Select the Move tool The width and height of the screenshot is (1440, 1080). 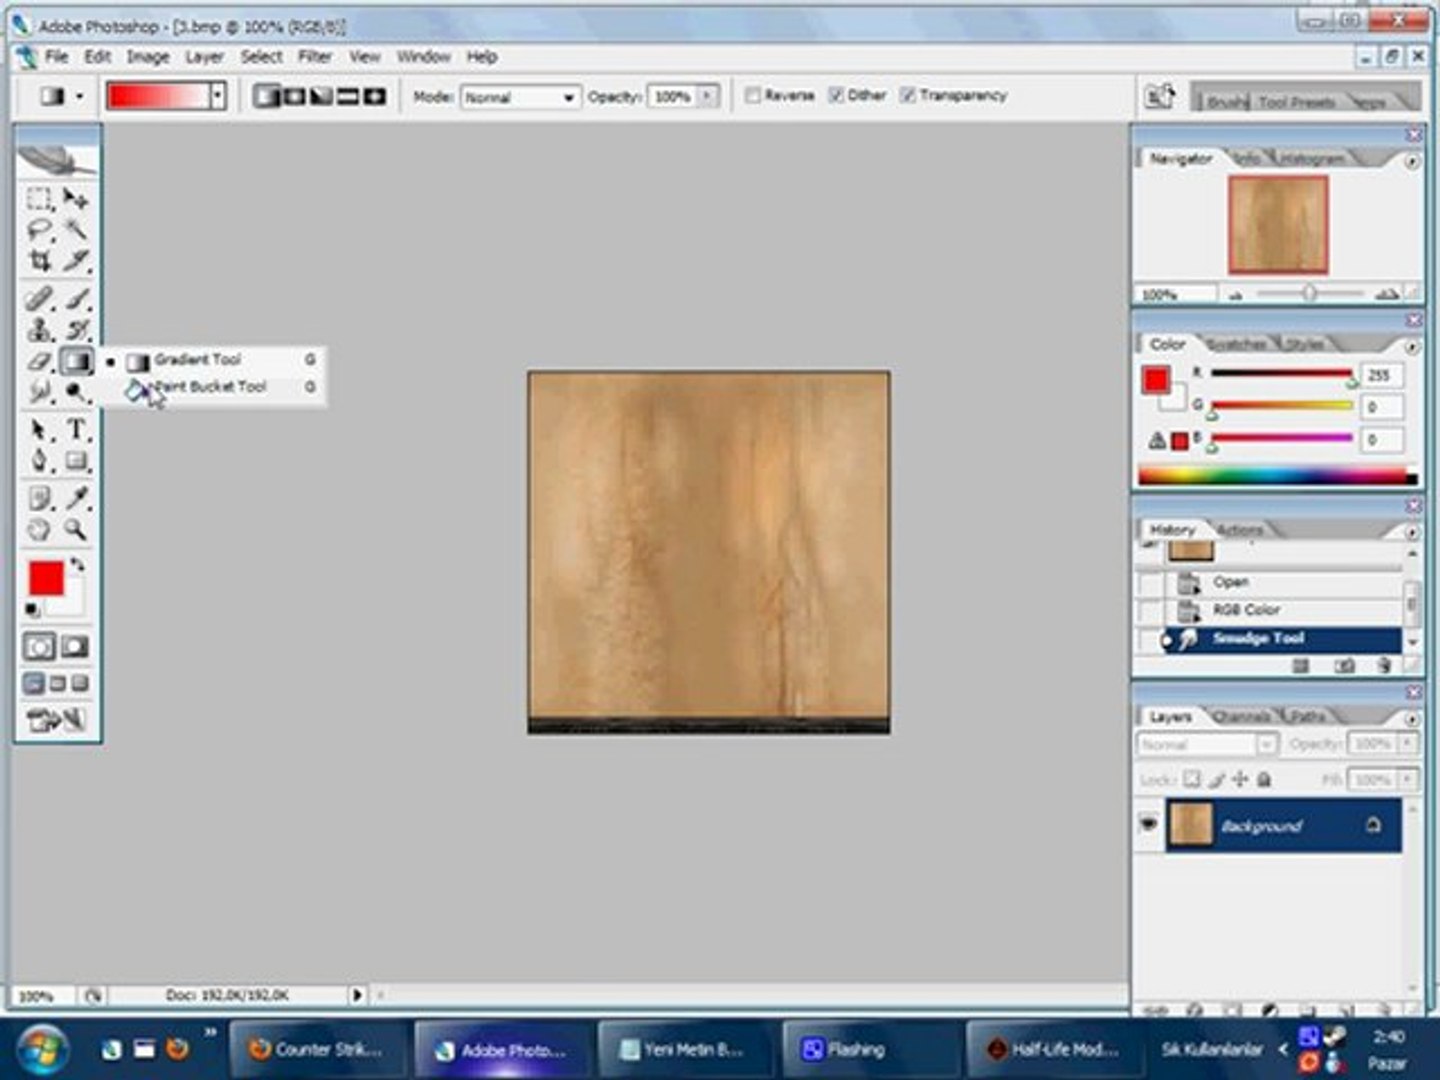(x=76, y=198)
